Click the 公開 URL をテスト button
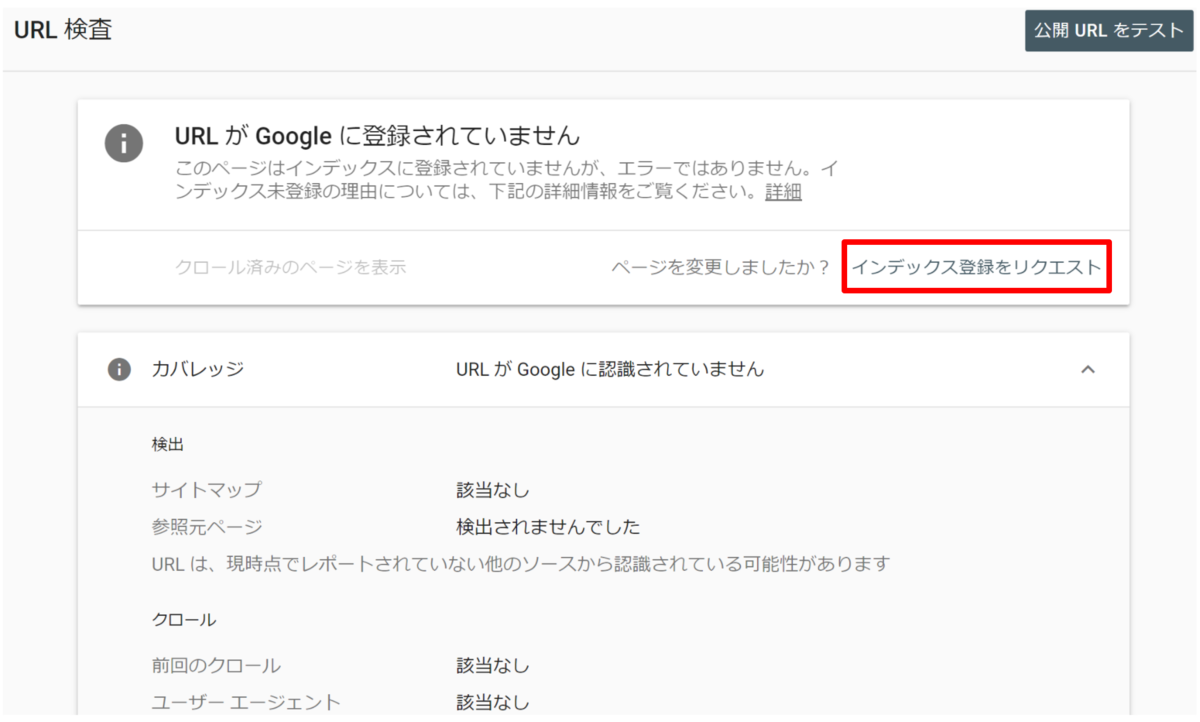 pyautogui.click(x=1109, y=30)
